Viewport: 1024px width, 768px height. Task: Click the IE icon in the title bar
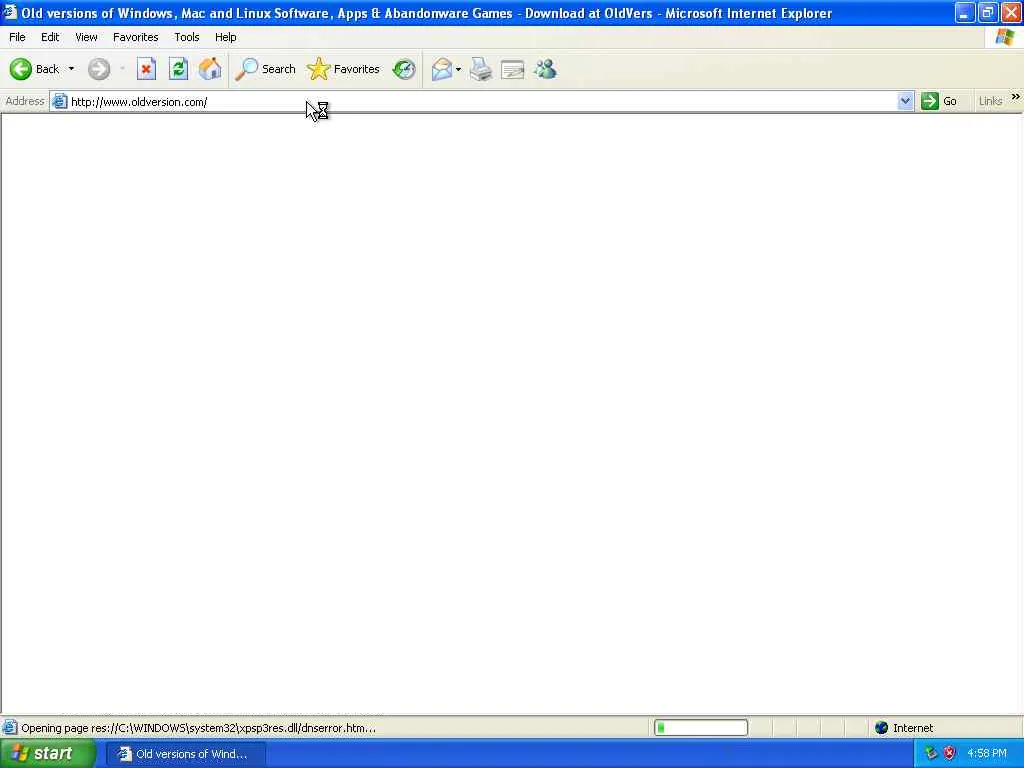[9, 12]
